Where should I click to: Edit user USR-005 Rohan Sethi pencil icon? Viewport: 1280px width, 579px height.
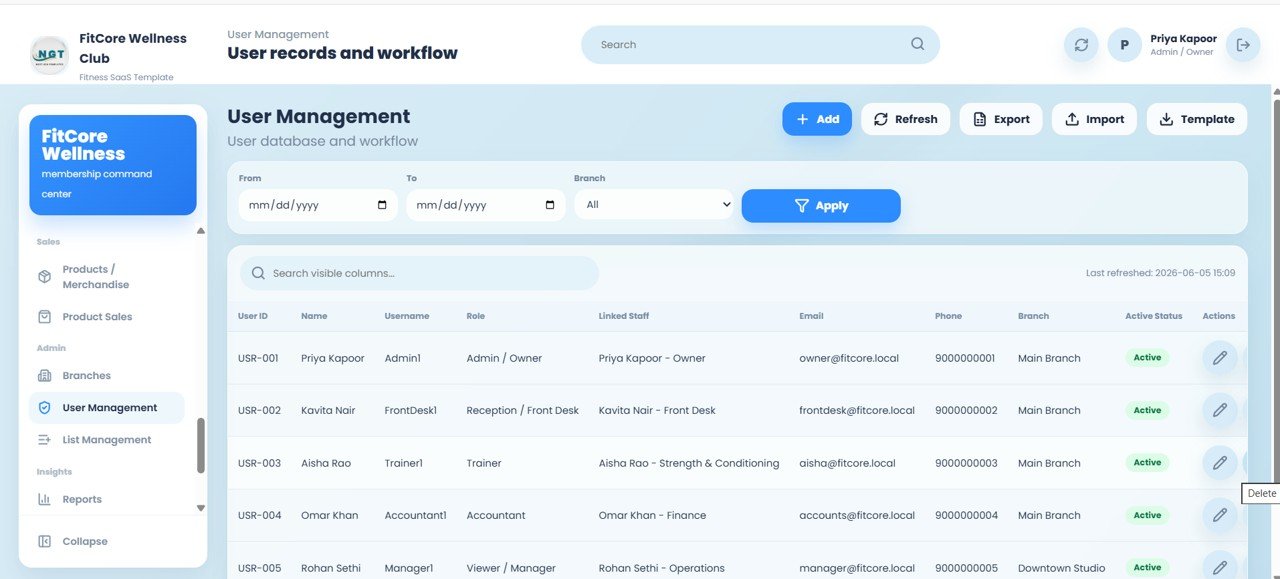coord(1219,567)
